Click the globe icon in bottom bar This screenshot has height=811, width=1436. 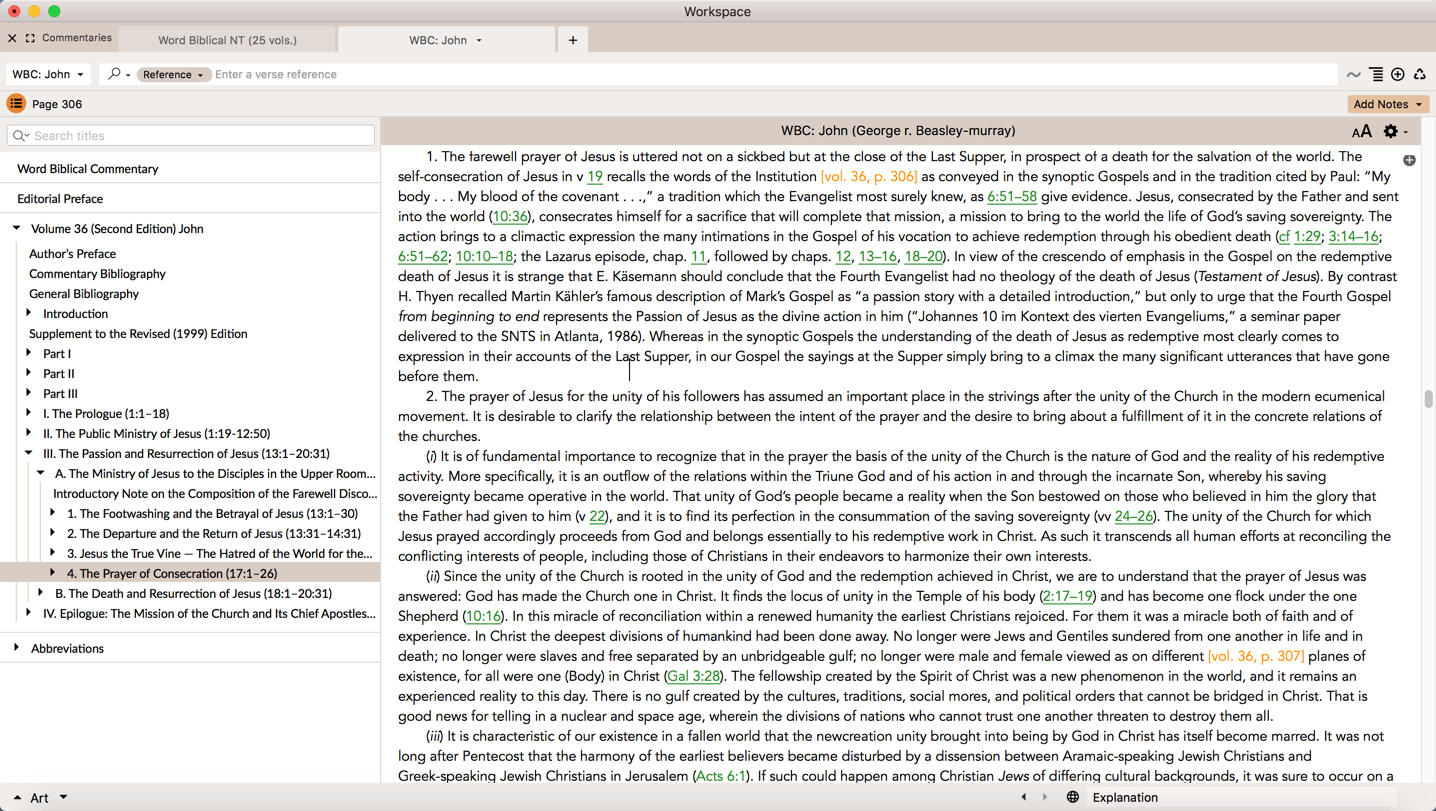(x=1072, y=797)
